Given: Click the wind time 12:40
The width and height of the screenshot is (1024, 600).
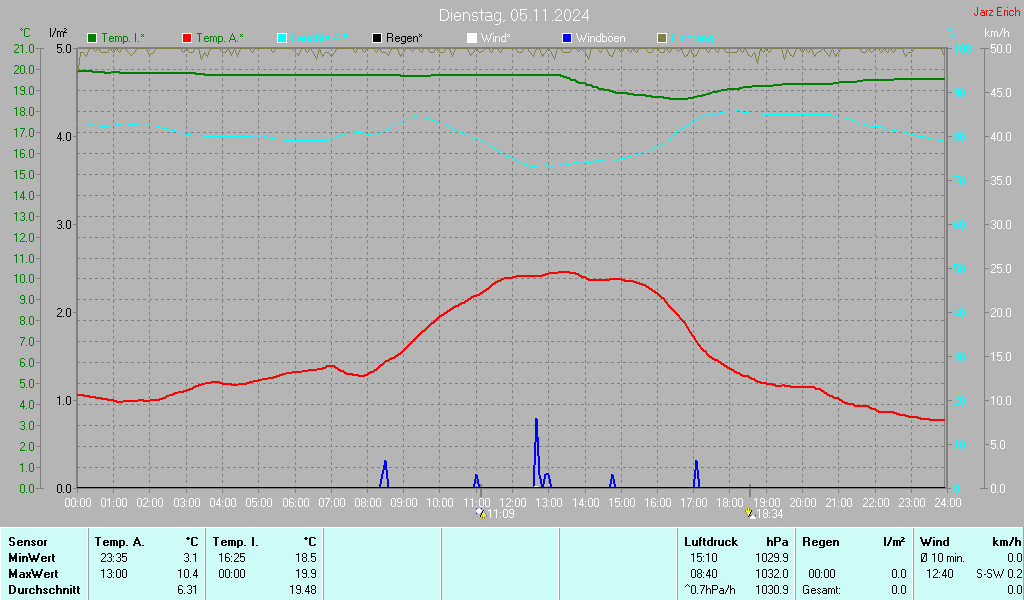Looking at the screenshot, I should [x=940, y=574].
